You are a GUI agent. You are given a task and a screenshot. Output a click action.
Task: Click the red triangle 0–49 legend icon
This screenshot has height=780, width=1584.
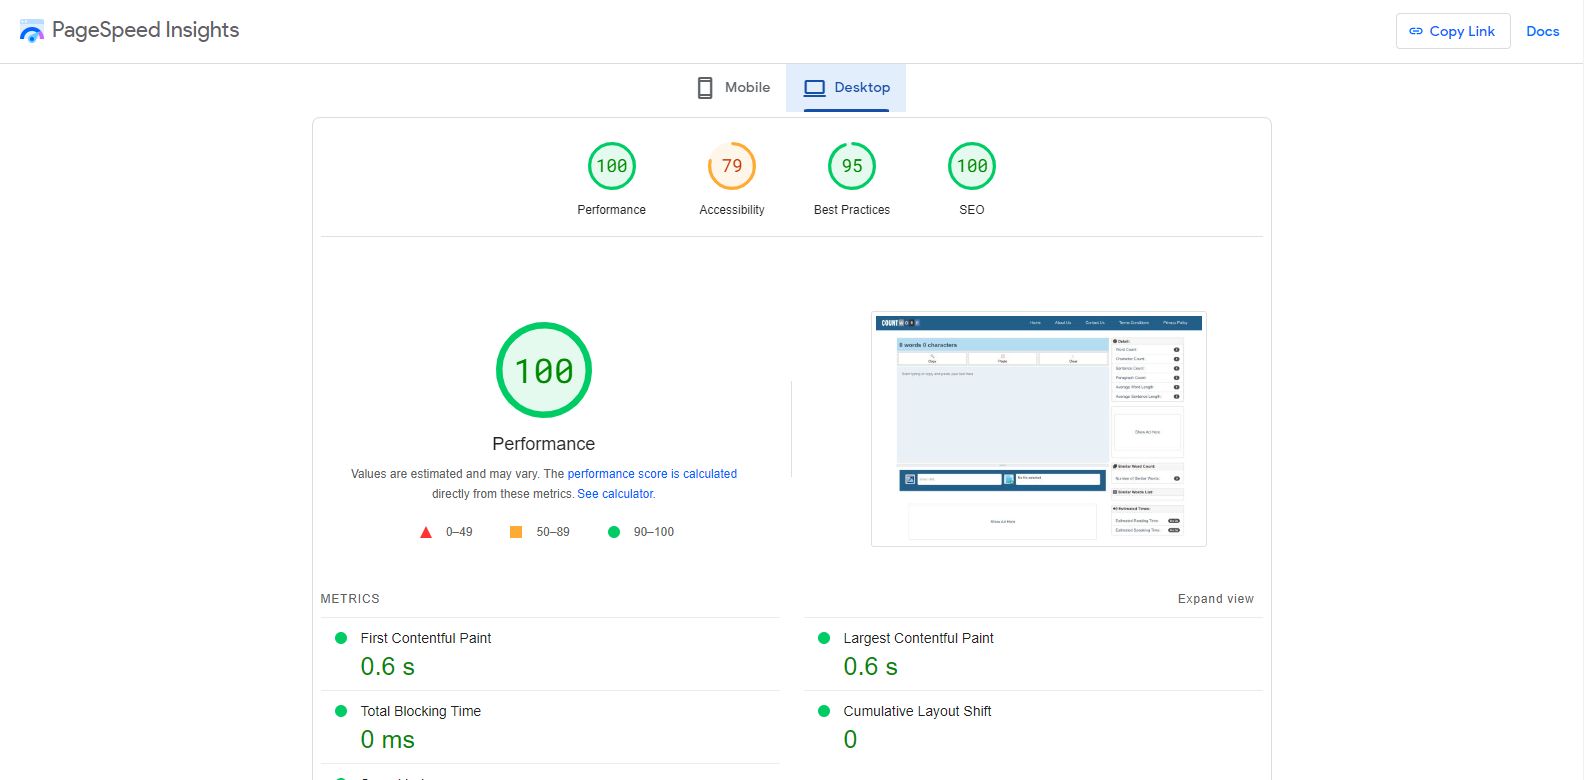coord(426,532)
